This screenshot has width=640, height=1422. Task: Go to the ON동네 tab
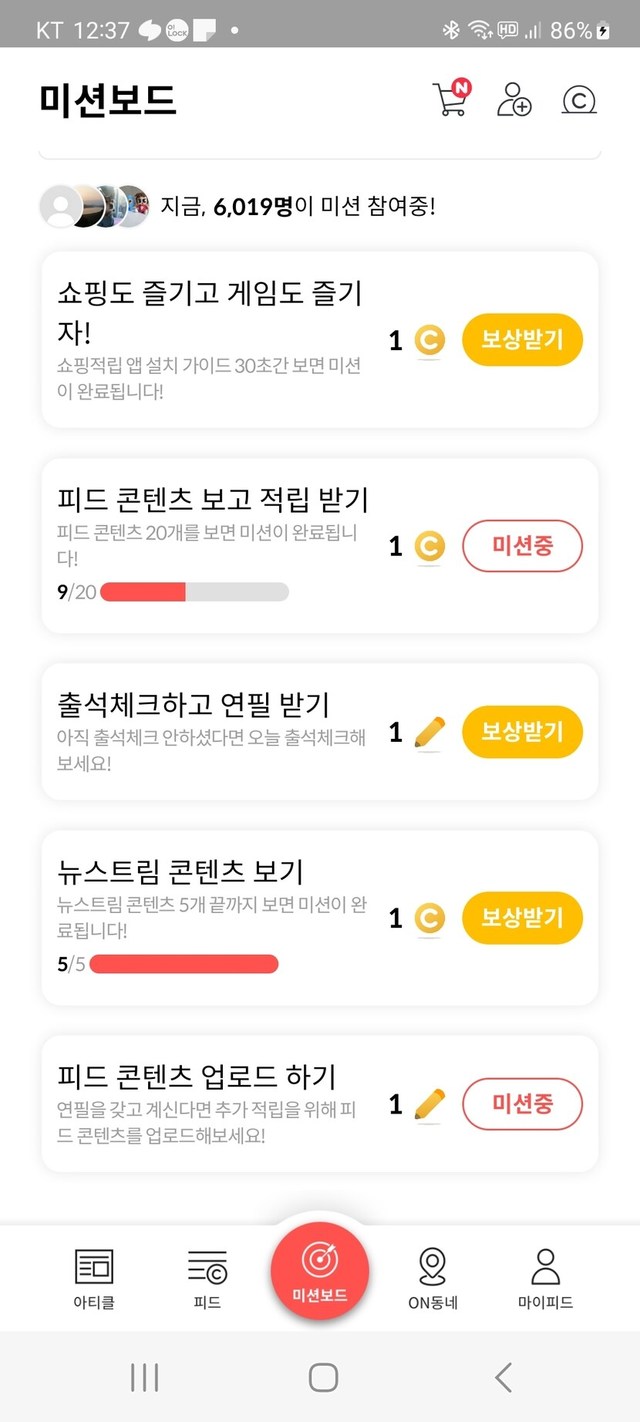pos(433,1277)
